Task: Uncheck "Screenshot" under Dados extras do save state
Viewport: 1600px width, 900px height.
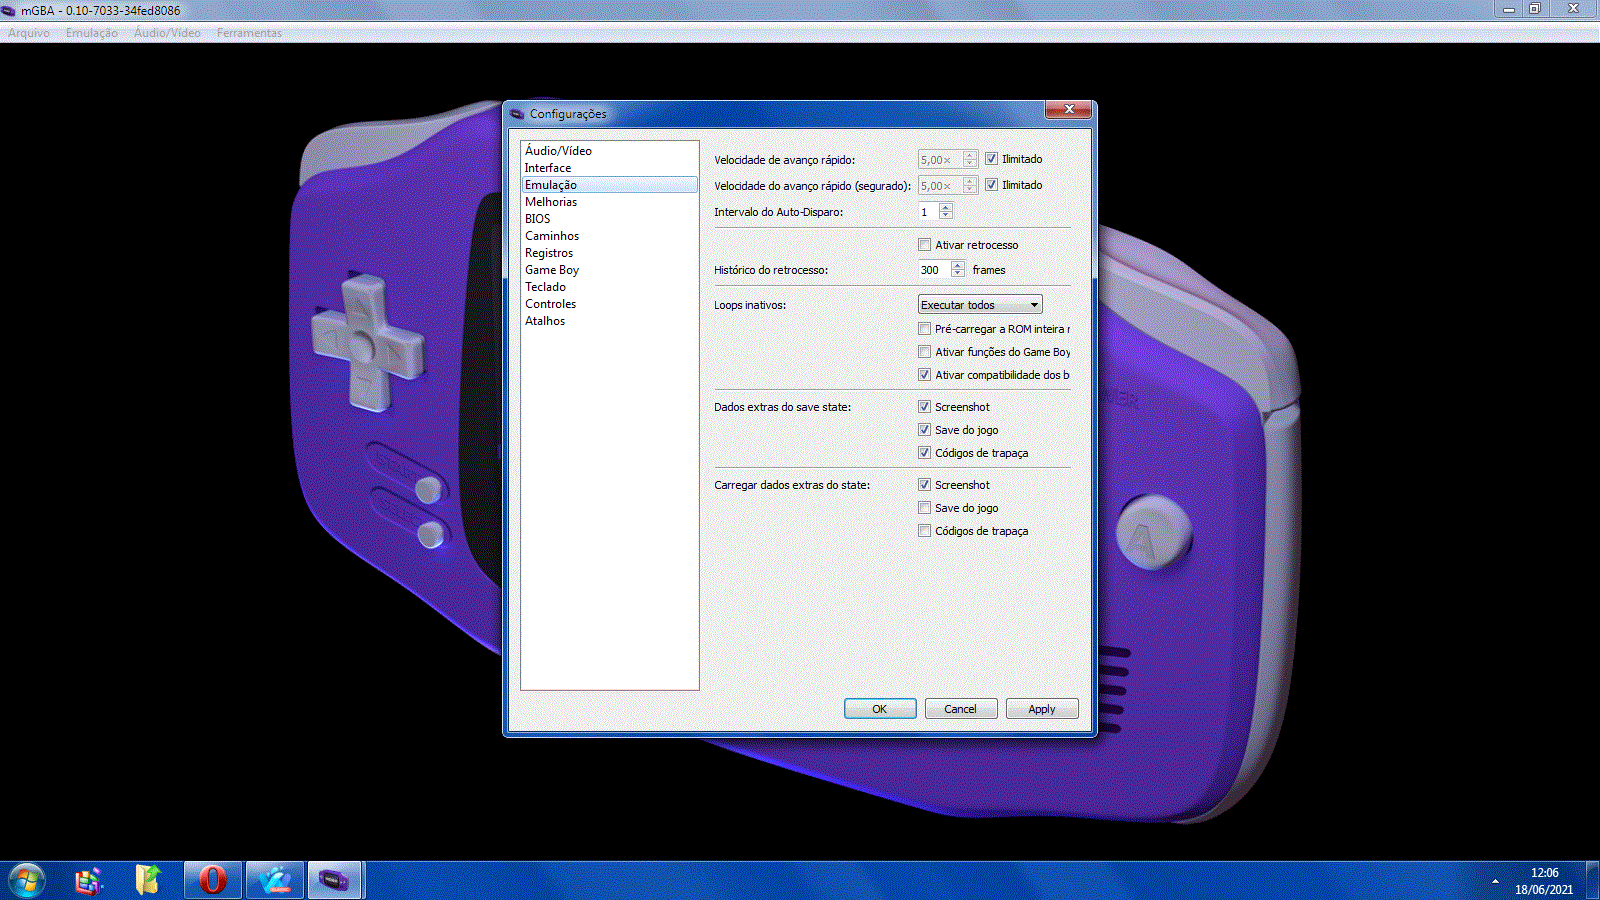Action: coord(925,406)
